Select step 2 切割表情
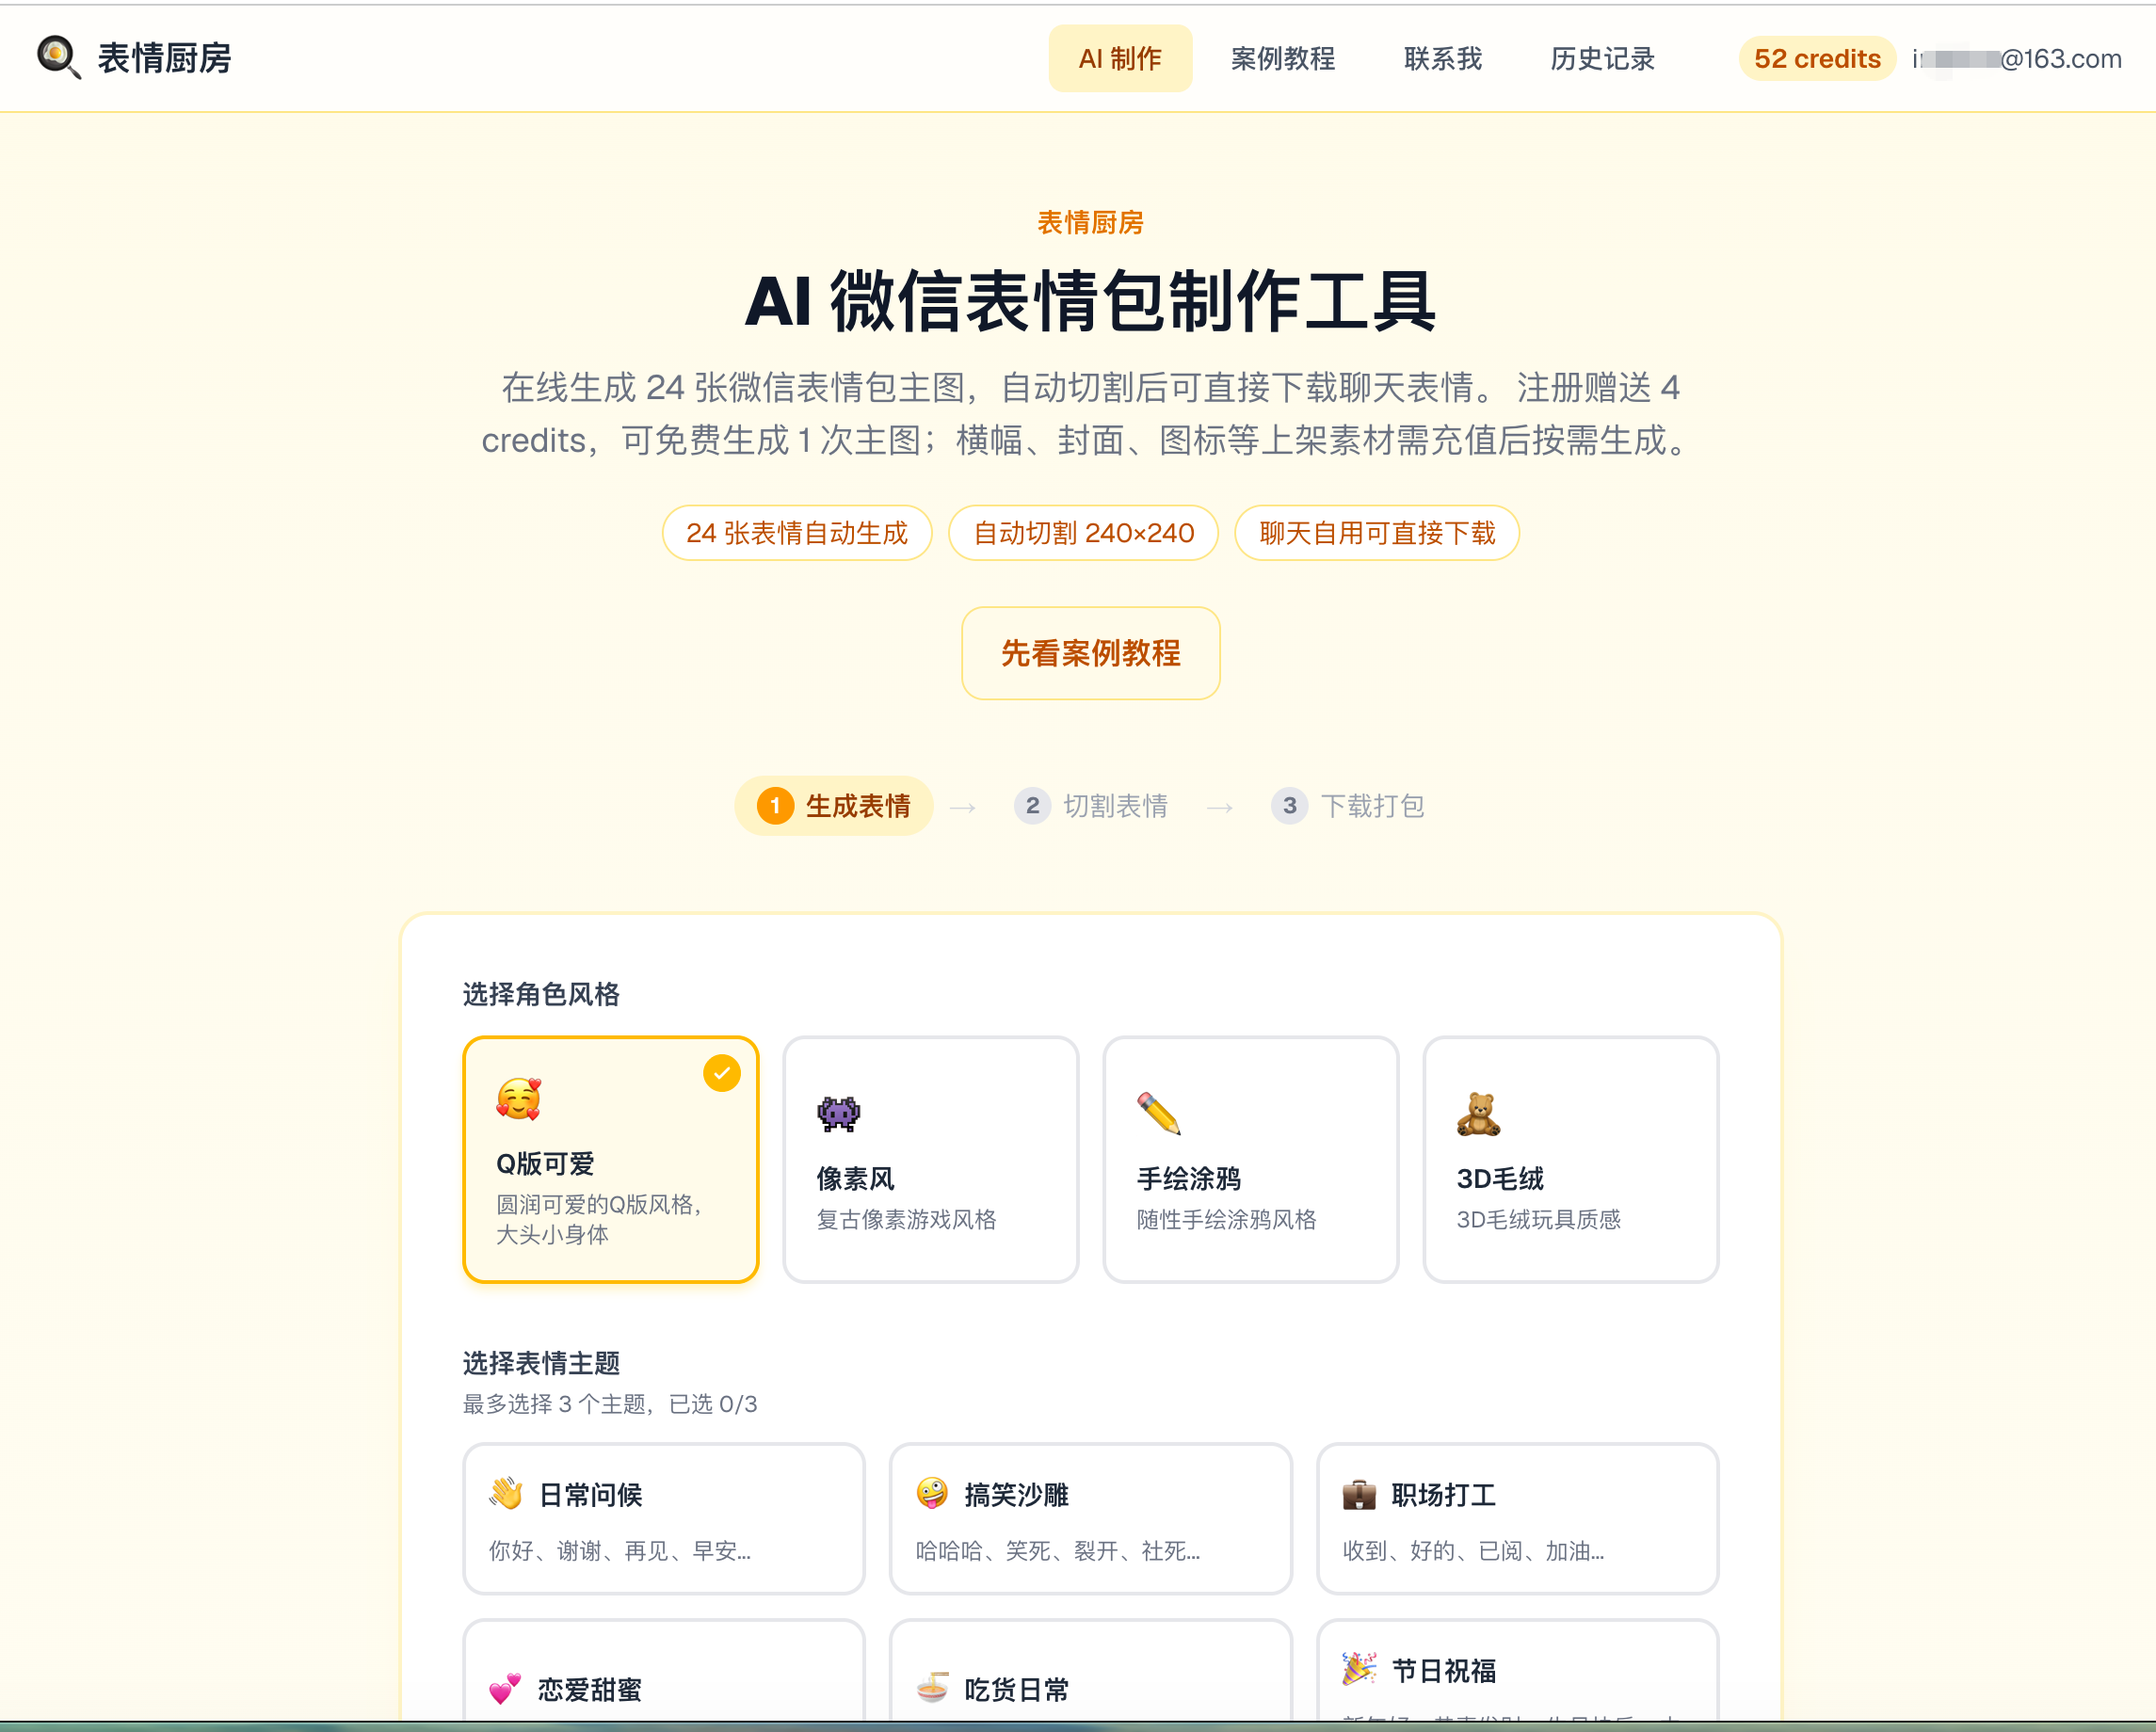Screen dimensions: 2156x1732 (1091, 806)
